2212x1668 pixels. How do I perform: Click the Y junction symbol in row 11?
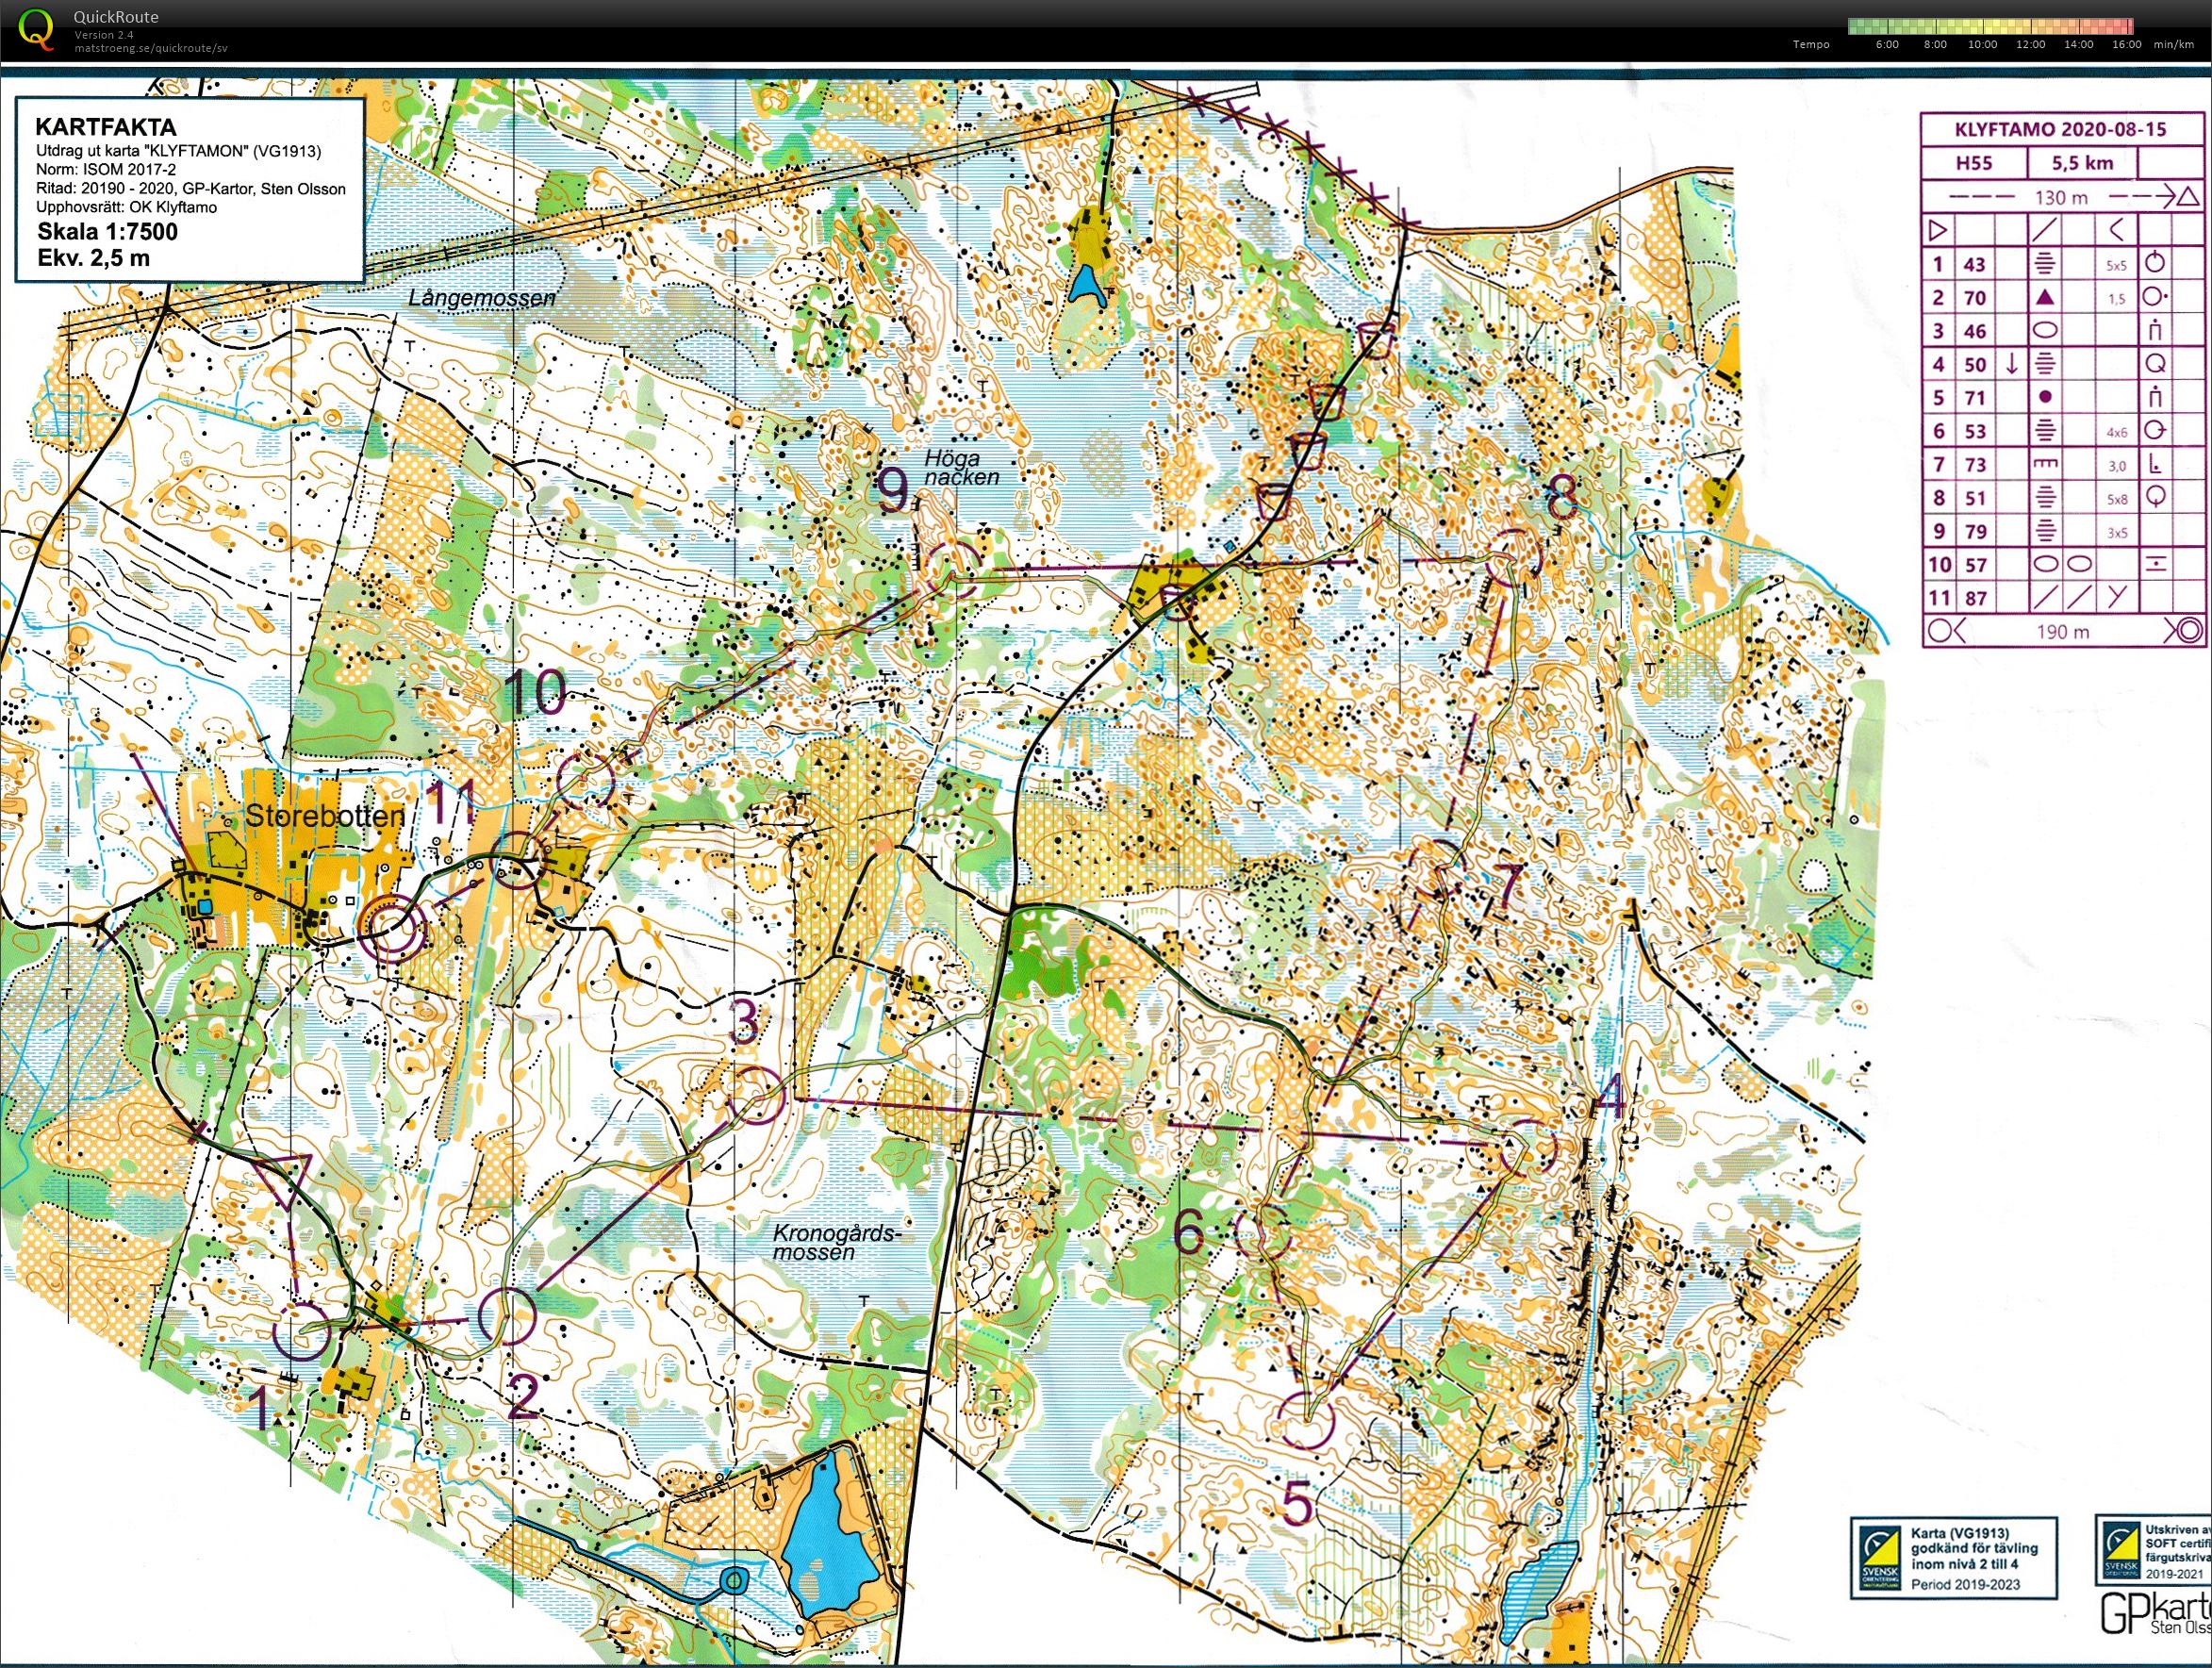(2117, 598)
